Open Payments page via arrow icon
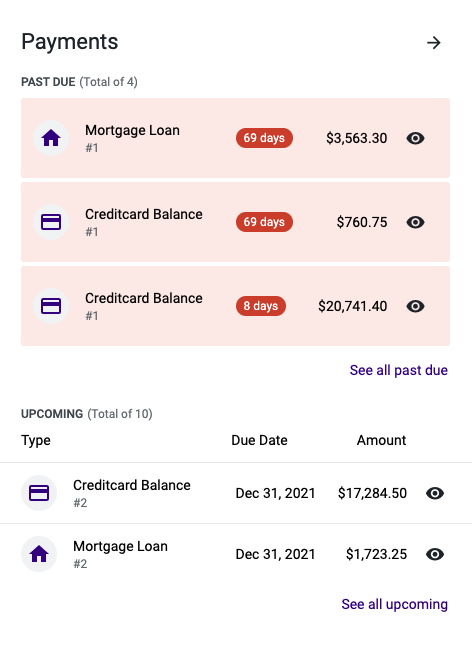The height and width of the screenshot is (651, 472). (x=434, y=42)
